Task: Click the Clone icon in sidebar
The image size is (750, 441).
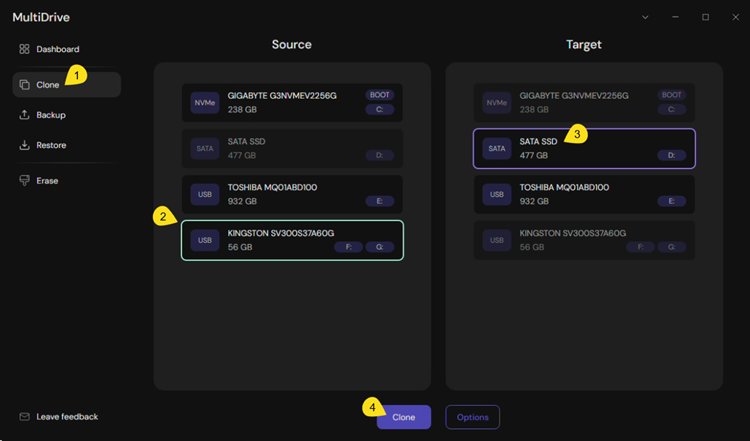Action: [25, 85]
